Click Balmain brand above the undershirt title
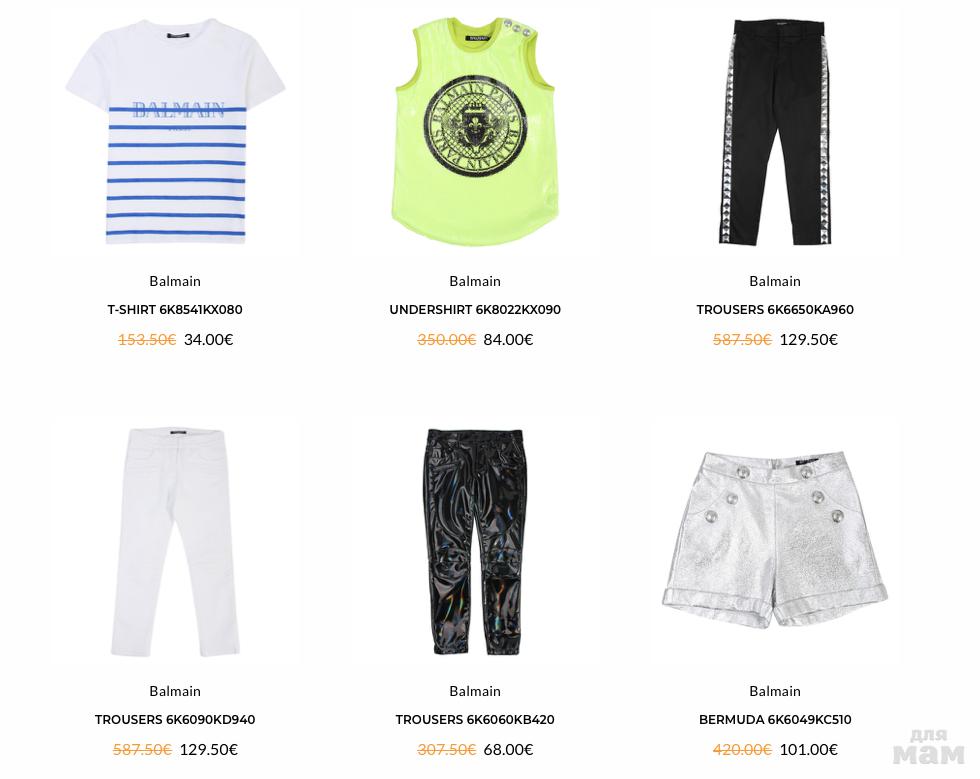Screen dimensions: 980x779 pos(475,281)
